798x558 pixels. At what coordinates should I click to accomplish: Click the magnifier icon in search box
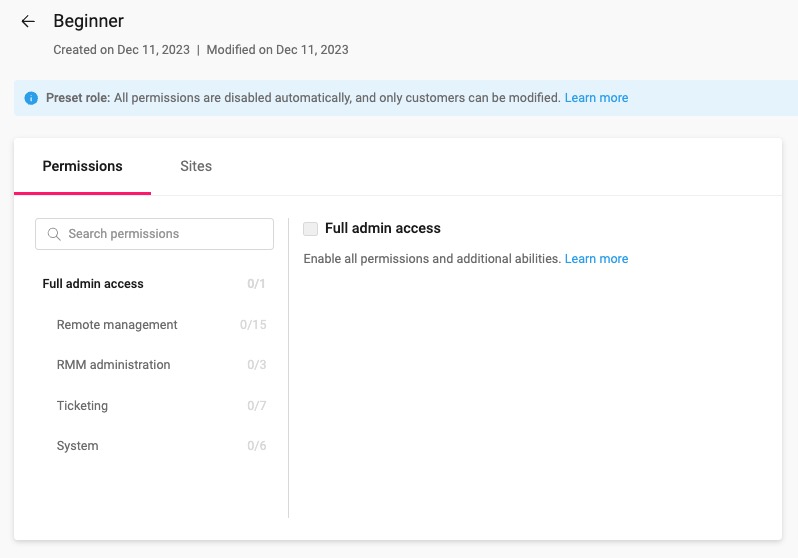(54, 234)
